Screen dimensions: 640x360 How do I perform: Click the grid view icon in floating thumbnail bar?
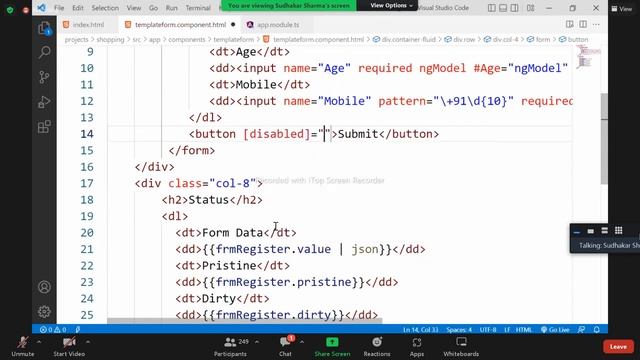(x=618, y=231)
